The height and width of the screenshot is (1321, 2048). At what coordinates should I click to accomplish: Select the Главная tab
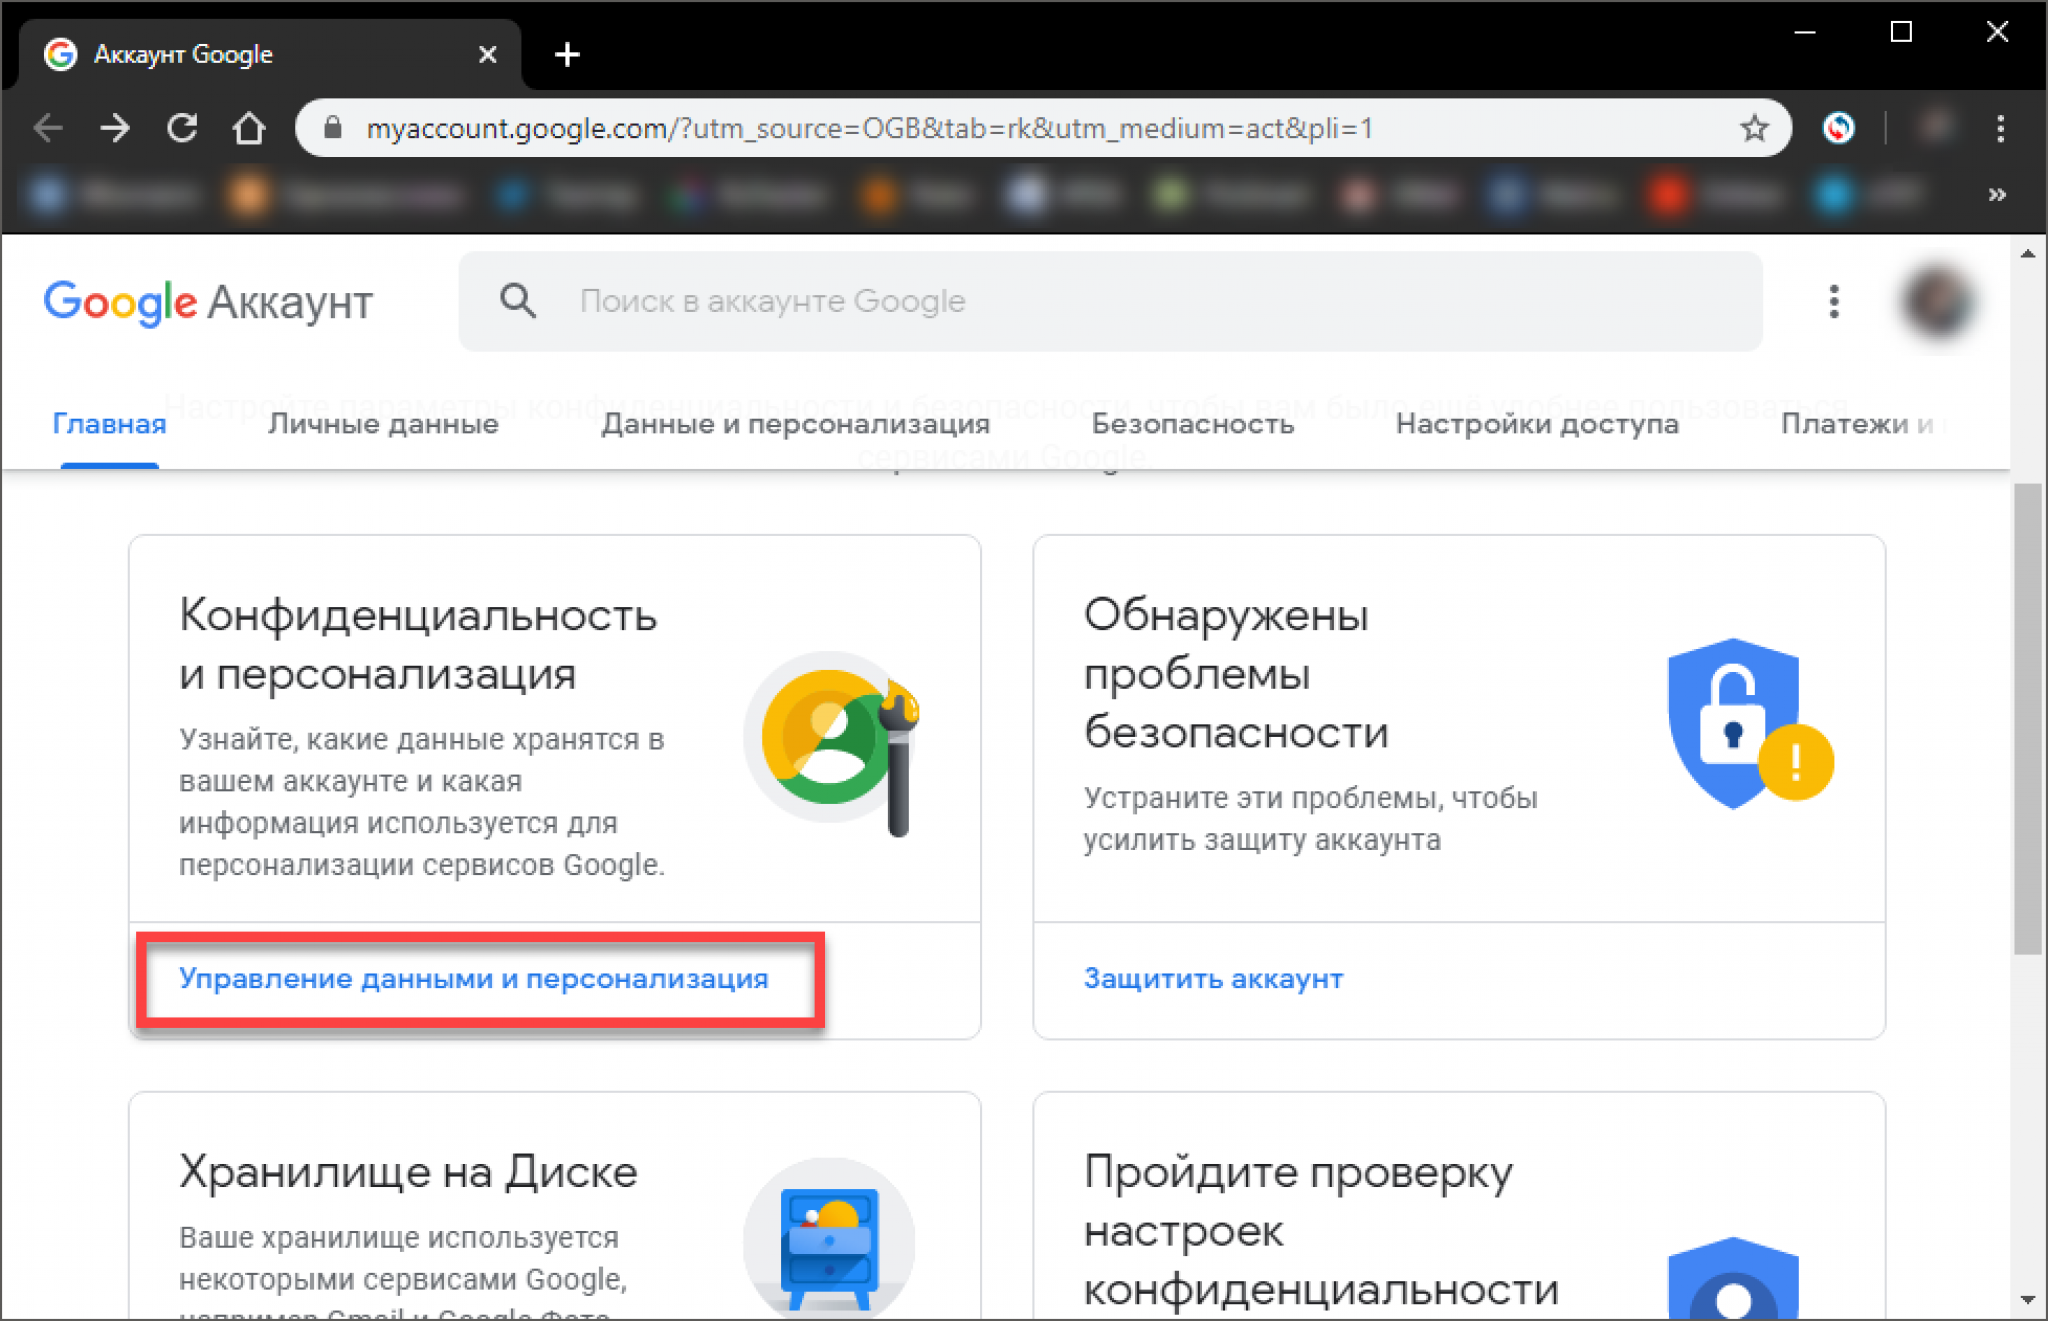[x=109, y=424]
